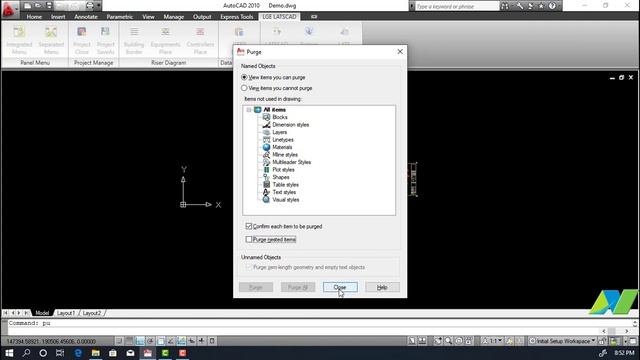Open the Parametric ribbon tab
The height and width of the screenshot is (360, 640).
pyautogui.click(x=120, y=17)
